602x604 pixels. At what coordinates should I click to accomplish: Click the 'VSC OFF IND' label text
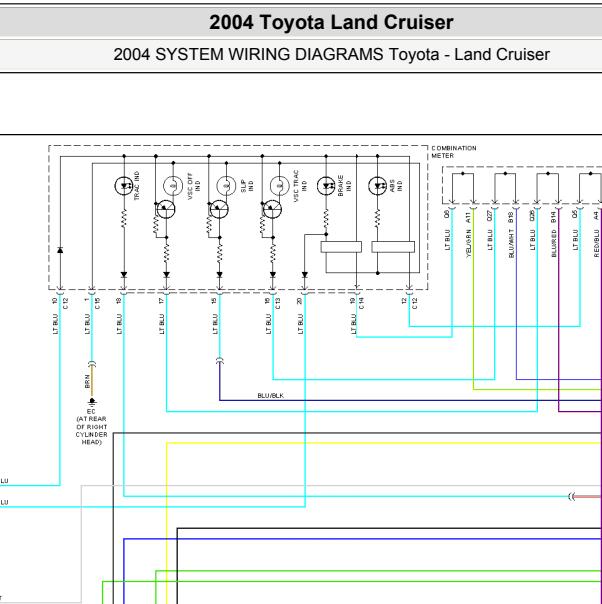click(x=193, y=186)
